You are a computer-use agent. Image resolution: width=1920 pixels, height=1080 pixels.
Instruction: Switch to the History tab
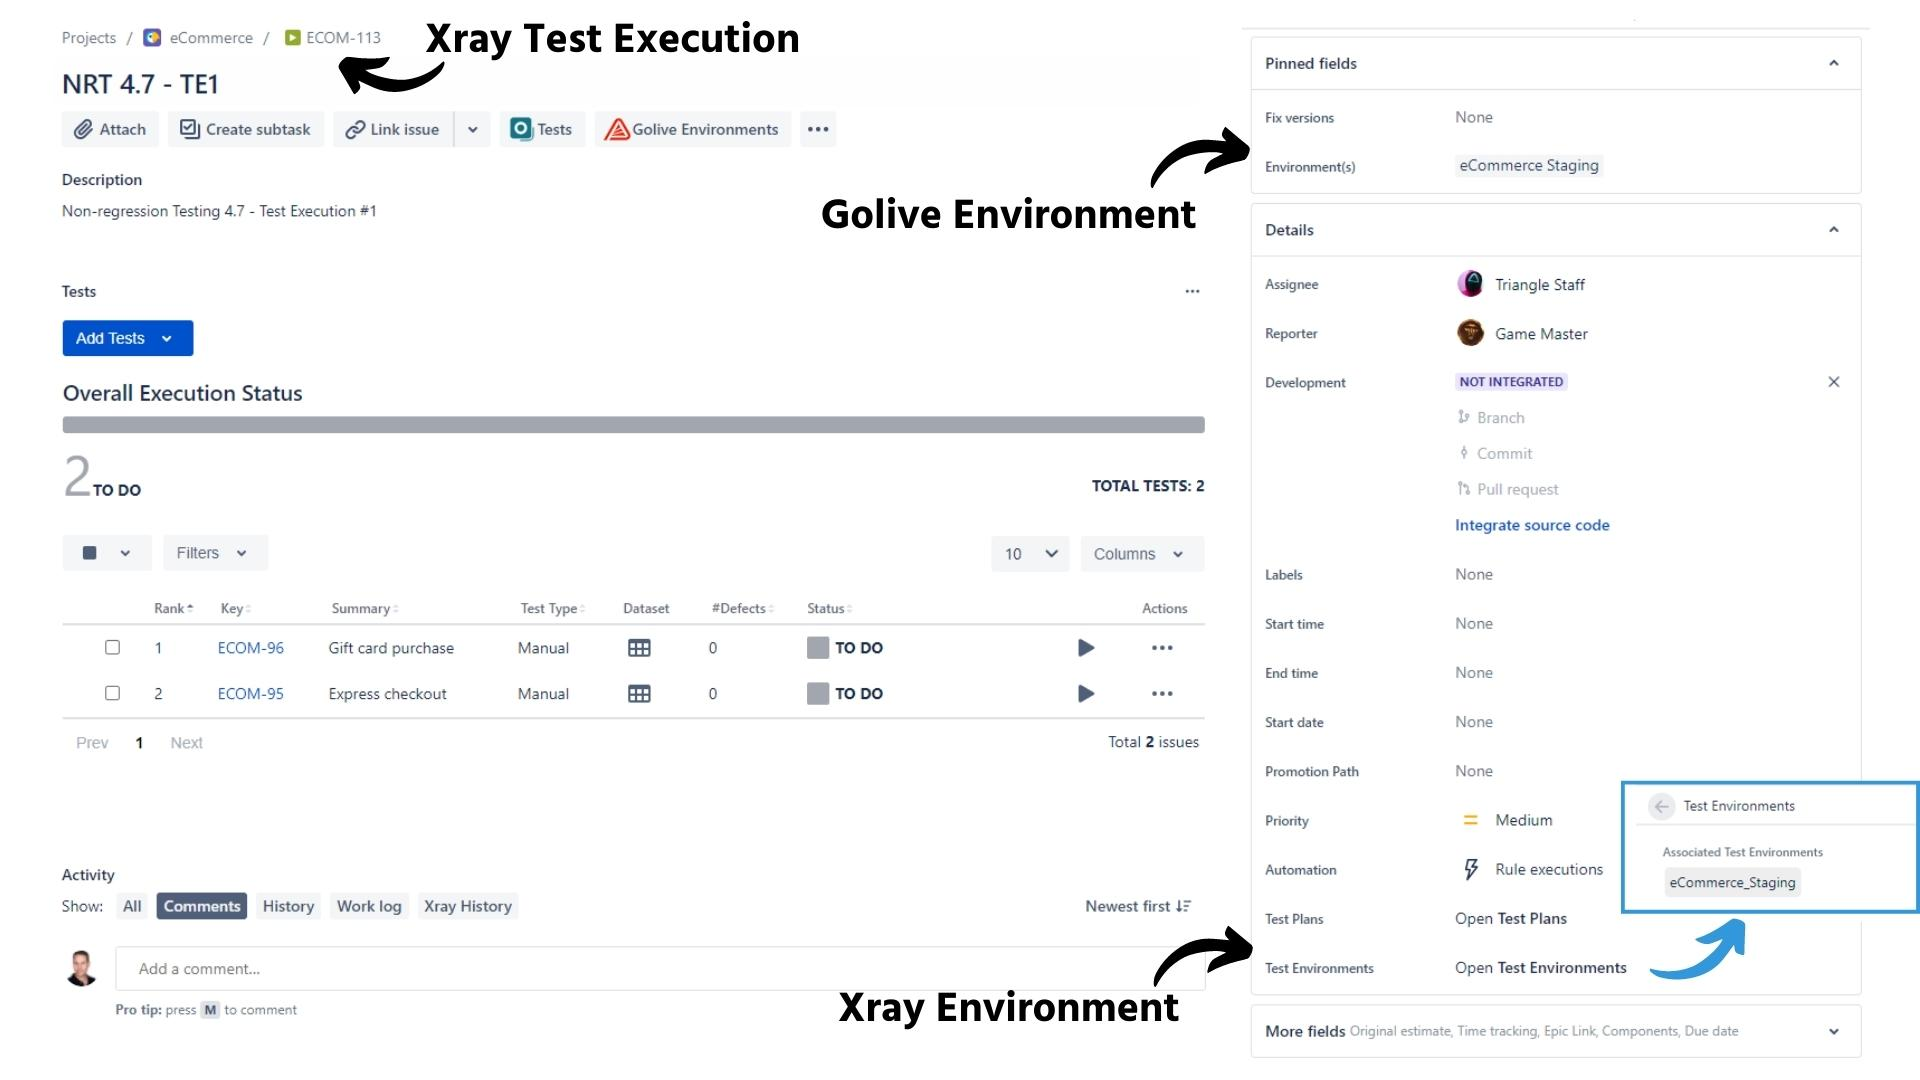tap(288, 906)
